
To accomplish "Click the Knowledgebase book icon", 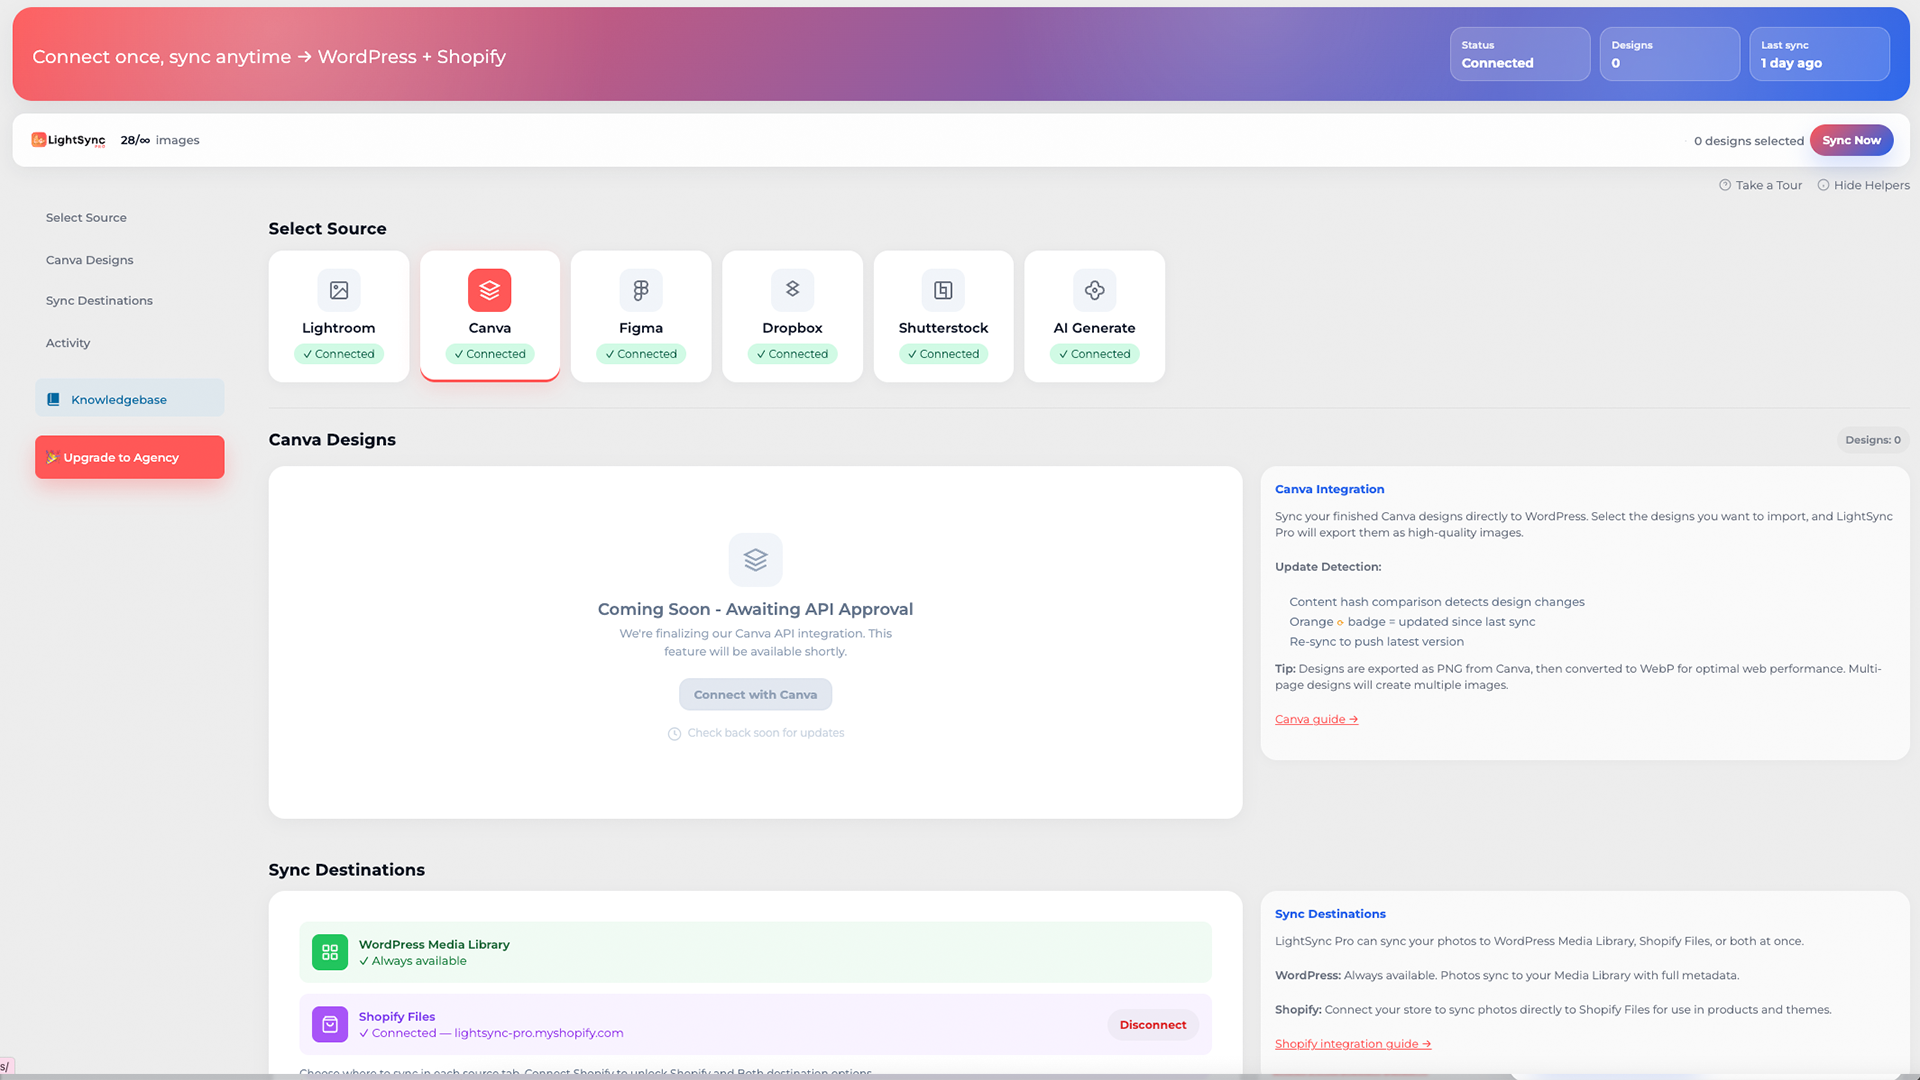I will pyautogui.click(x=54, y=399).
